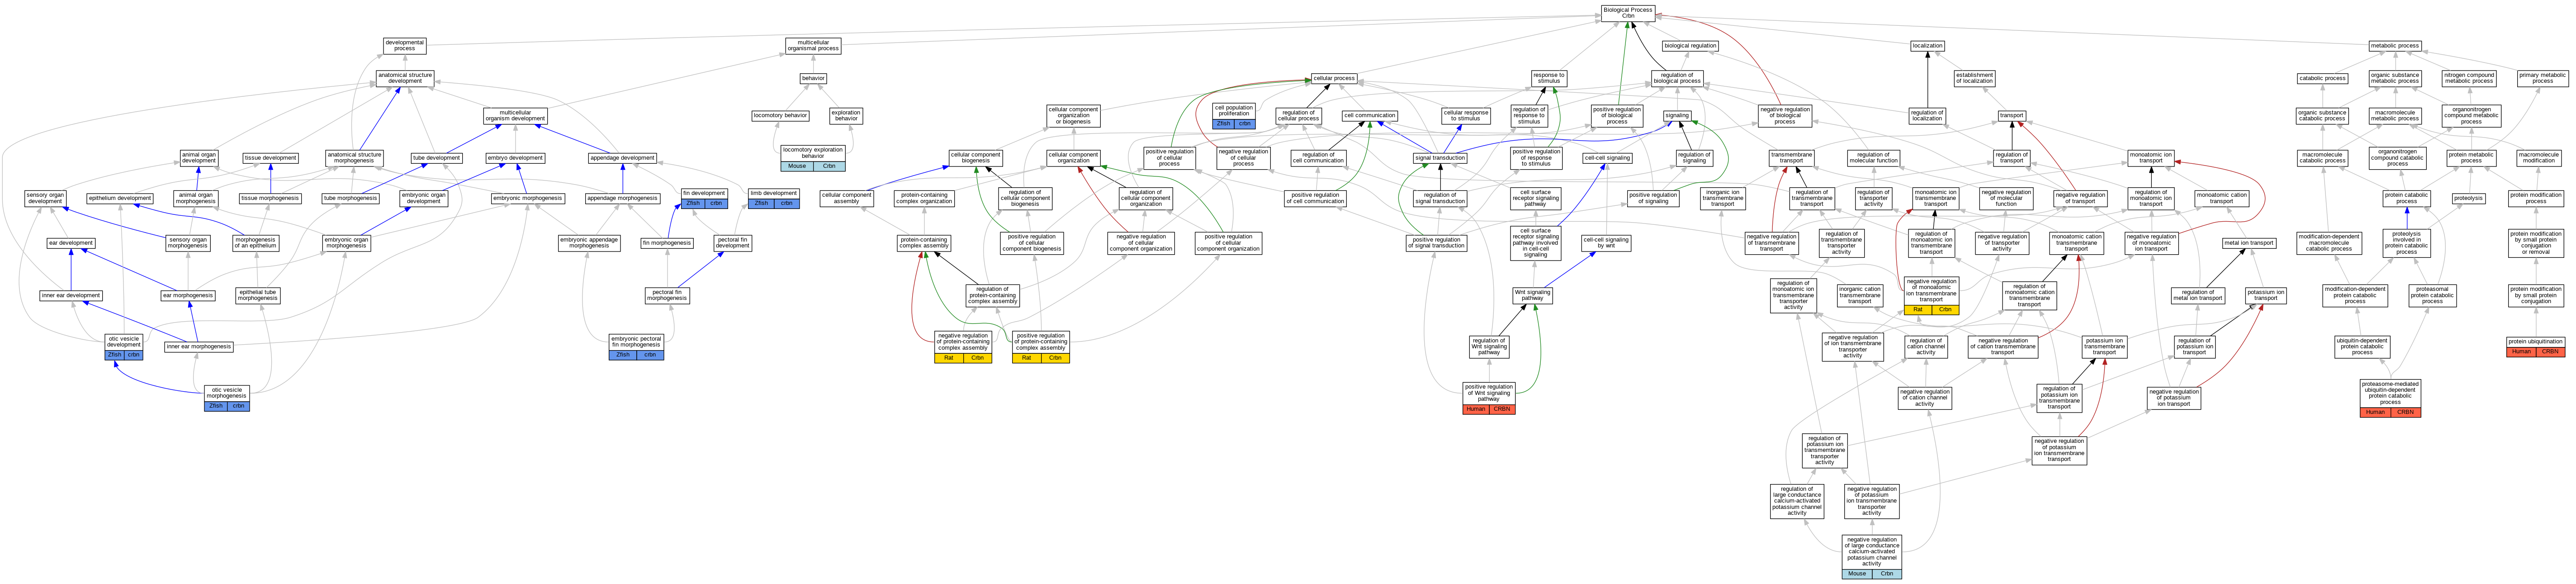
Task: Click the 'cellular component assembly' node
Action: pyautogui.click(x=846, y=198)
